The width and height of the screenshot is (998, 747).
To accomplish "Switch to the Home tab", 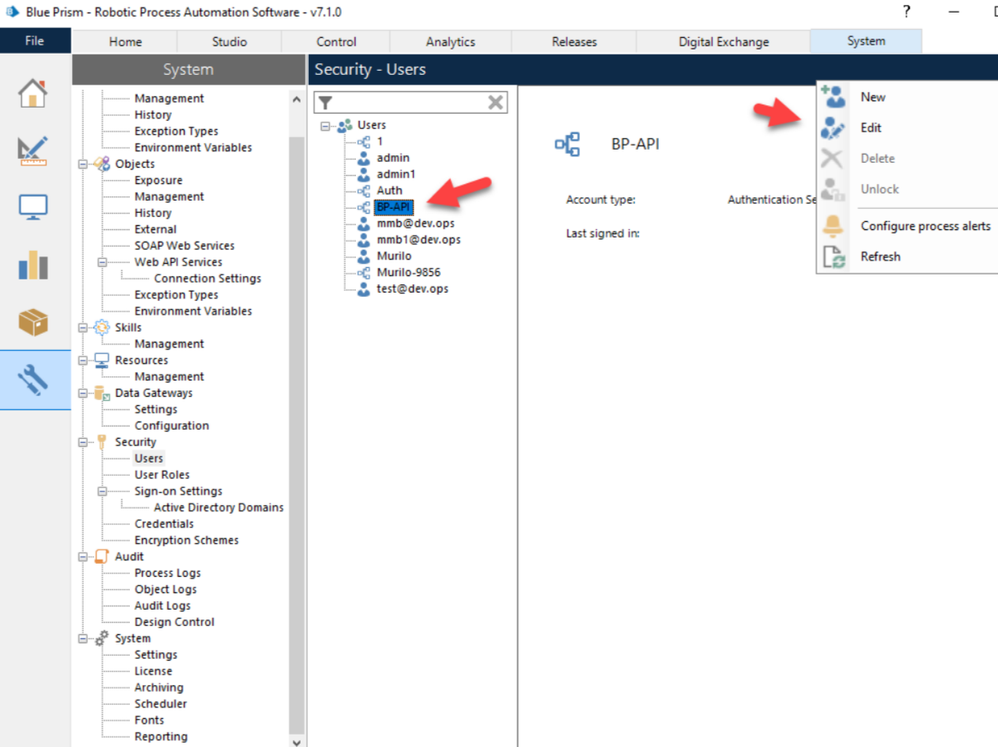I will (125, 42).
